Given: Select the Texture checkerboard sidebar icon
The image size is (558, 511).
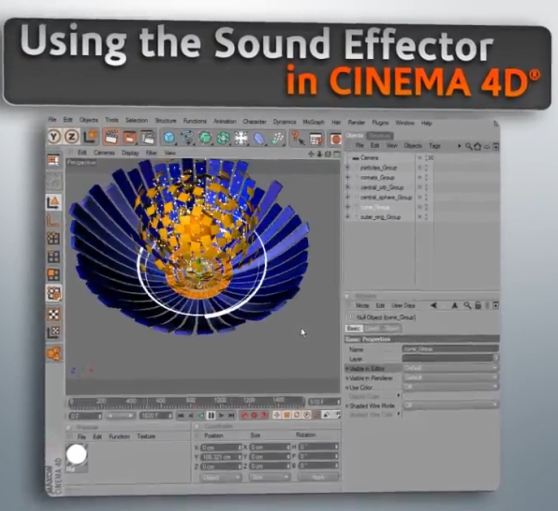Looking at the screenshot, I should coord(54,314).
